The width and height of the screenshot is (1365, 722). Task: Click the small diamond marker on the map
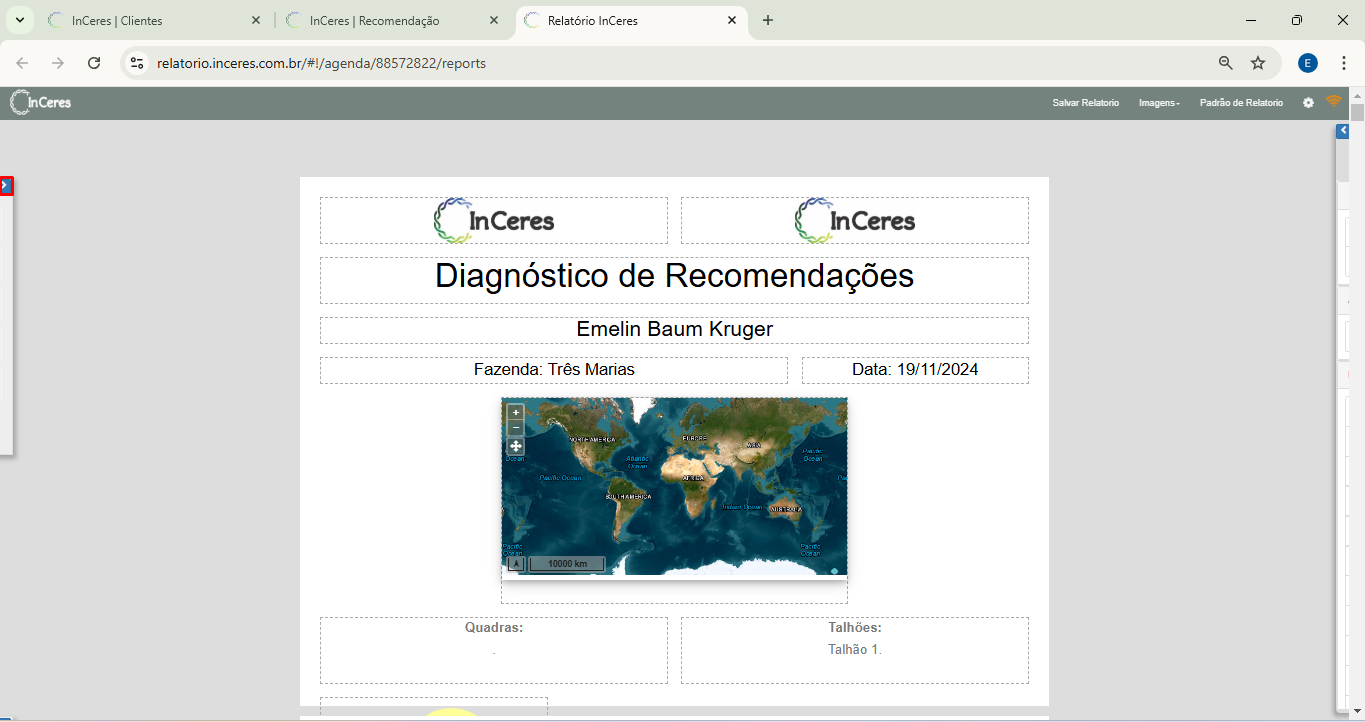tap(834, 571)
